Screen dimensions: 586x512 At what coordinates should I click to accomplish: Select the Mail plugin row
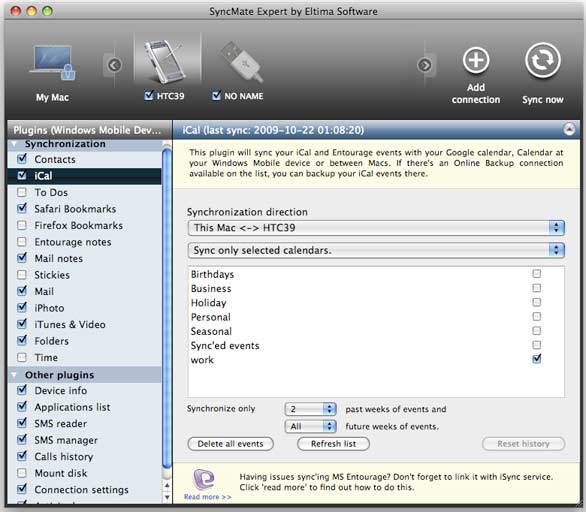pos(84,291)
